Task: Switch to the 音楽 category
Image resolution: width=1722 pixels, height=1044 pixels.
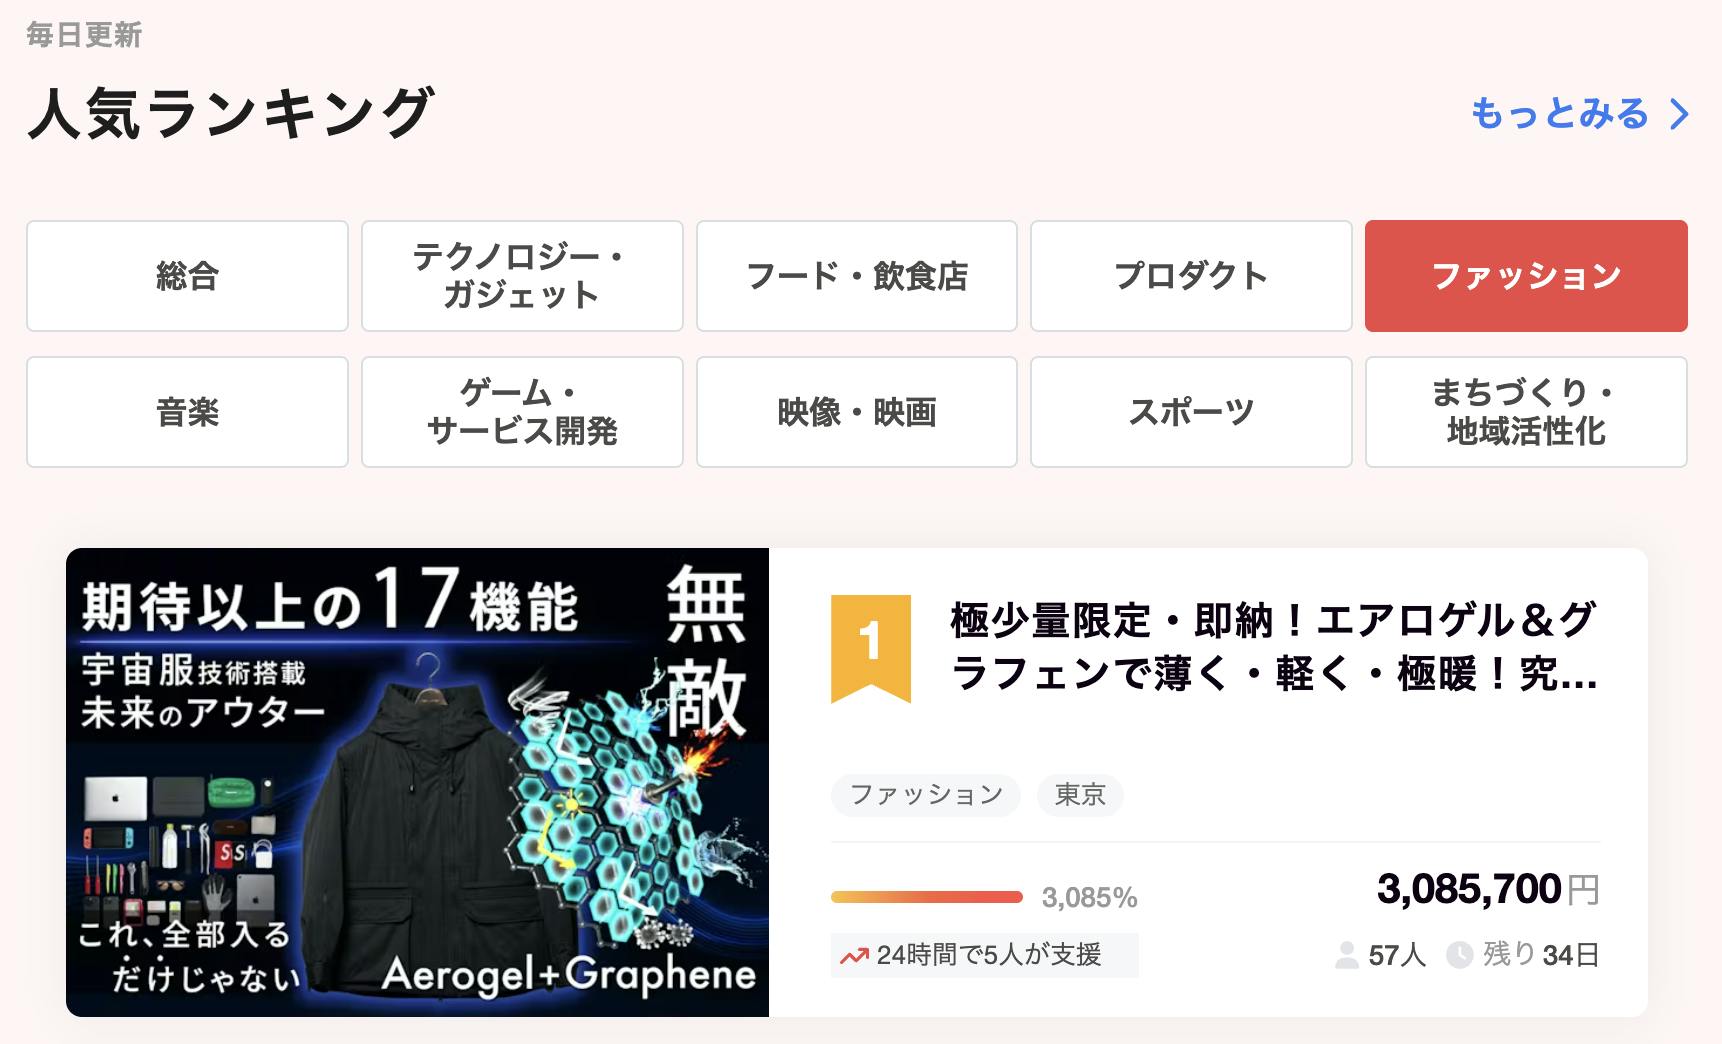Action: tap(187, 412)
